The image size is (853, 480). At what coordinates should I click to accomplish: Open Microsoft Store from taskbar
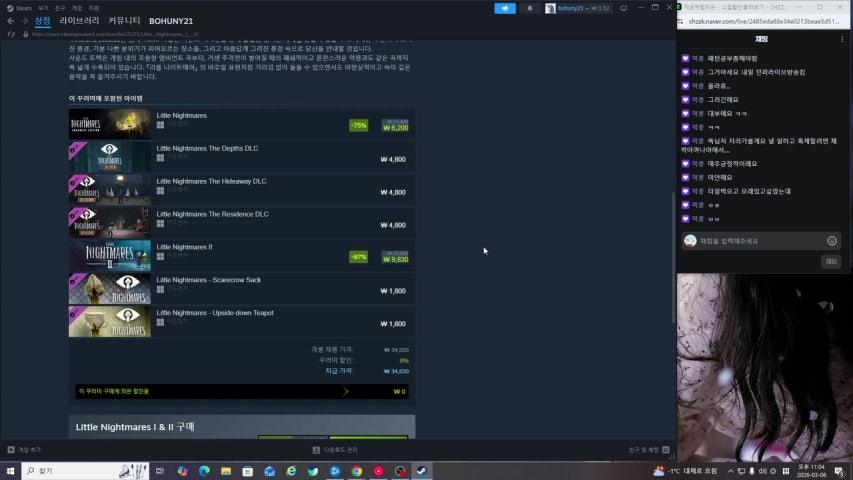click(248, 471)
